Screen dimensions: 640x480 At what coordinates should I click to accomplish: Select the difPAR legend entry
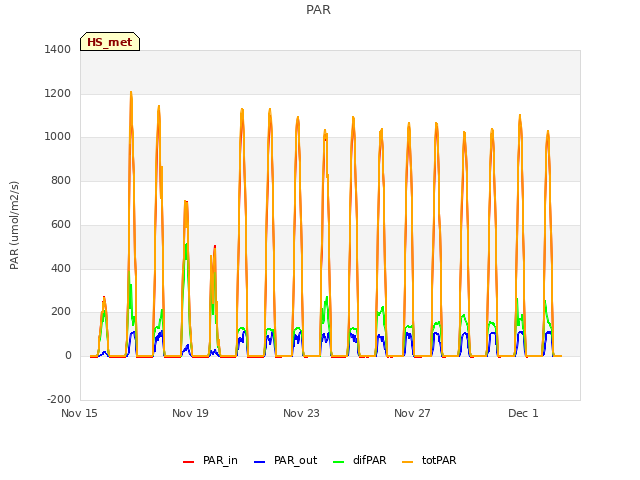click(x=360, y=460)
